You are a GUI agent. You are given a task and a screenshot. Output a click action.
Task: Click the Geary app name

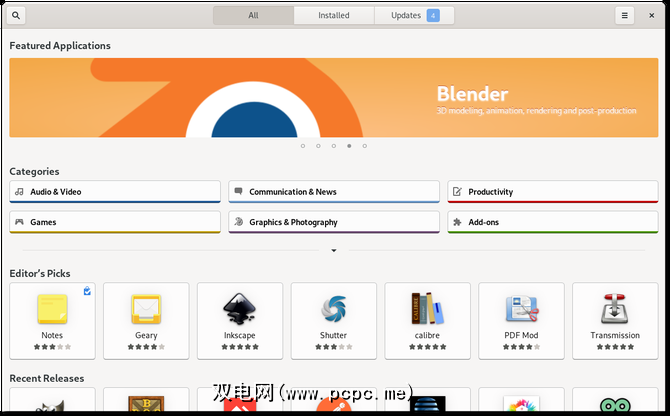(146, 335)
